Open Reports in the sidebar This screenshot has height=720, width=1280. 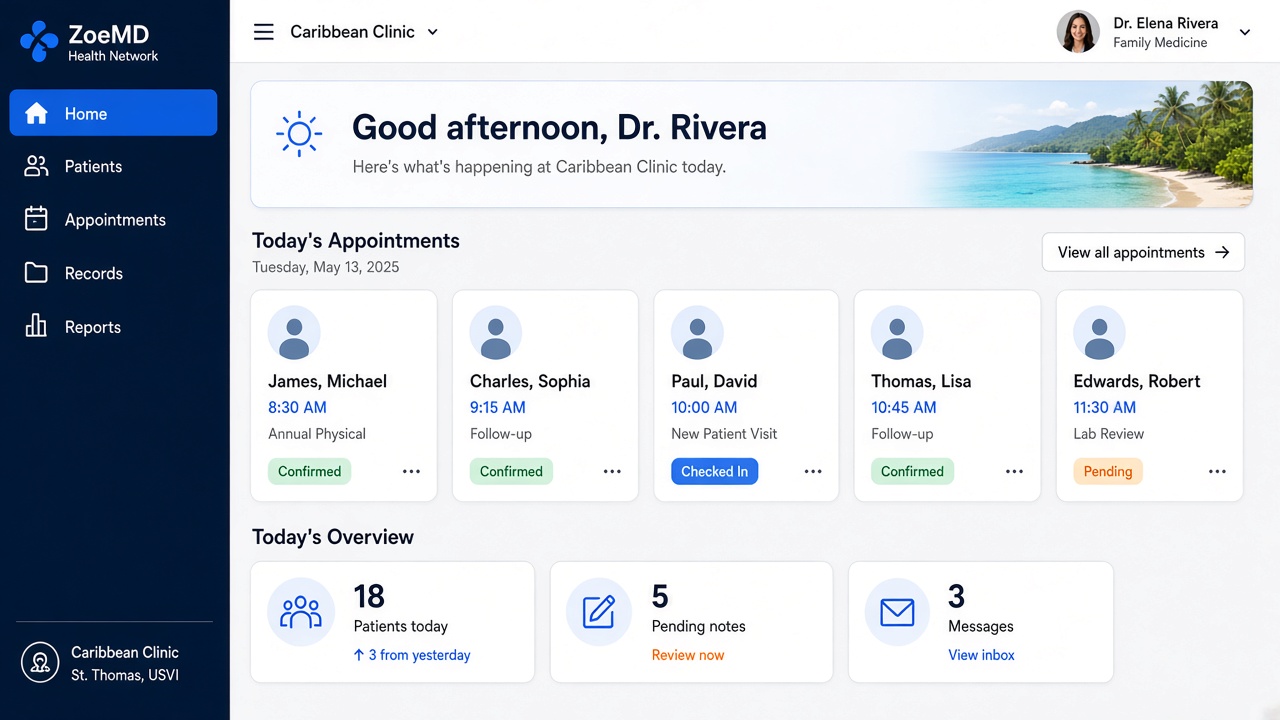[113, 327]
